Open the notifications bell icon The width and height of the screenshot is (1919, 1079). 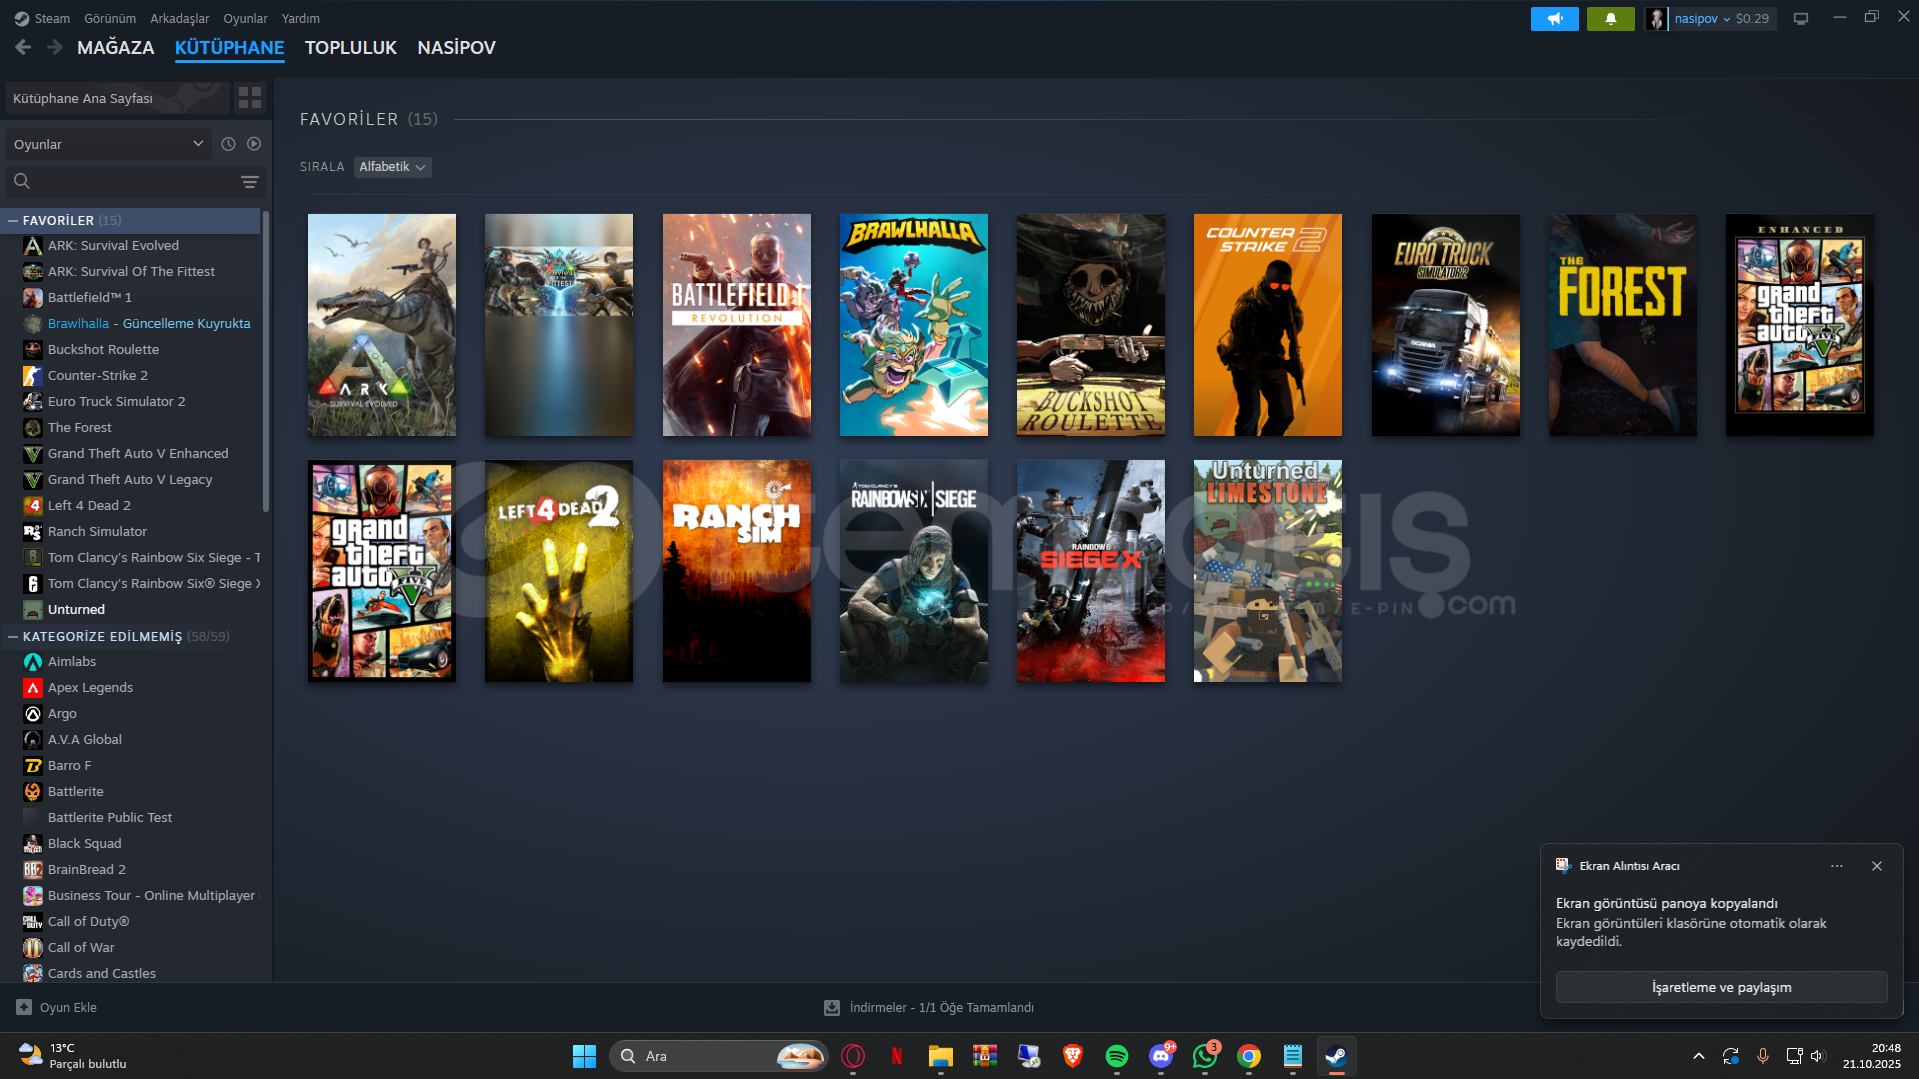click(x=1610, y=19)
